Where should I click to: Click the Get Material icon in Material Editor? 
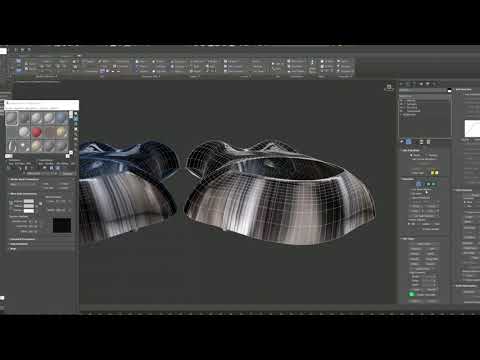9,169
